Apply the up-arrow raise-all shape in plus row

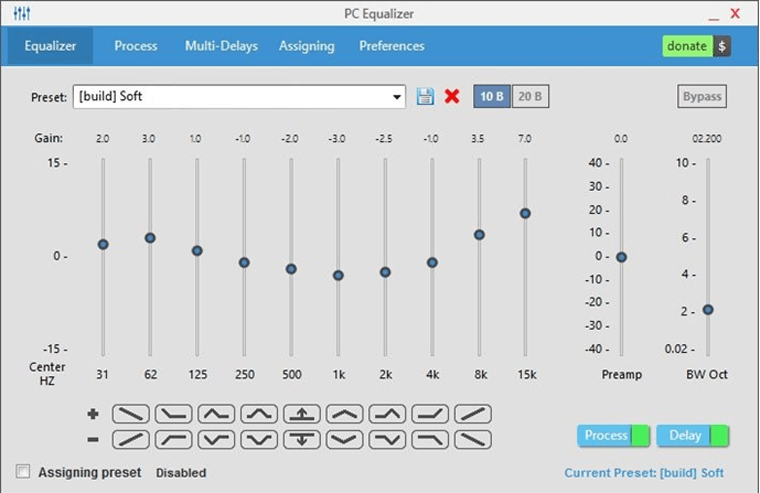pyautogui.click(x=302, y=414)
